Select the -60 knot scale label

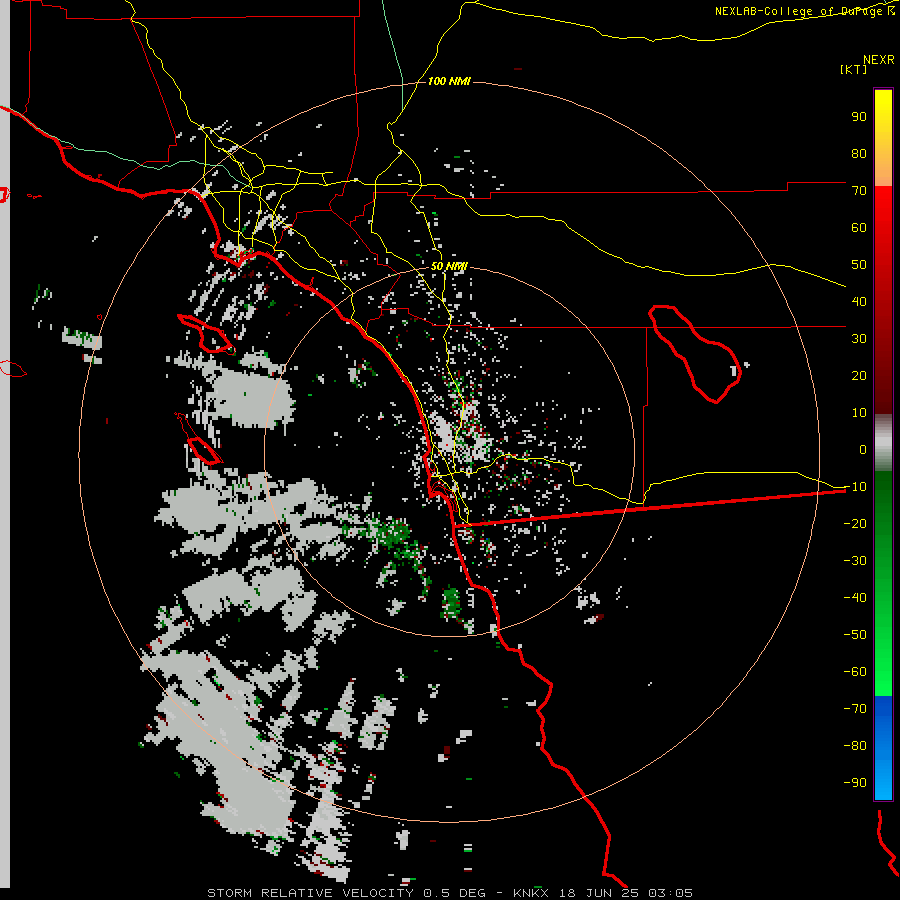coord(855,672)
